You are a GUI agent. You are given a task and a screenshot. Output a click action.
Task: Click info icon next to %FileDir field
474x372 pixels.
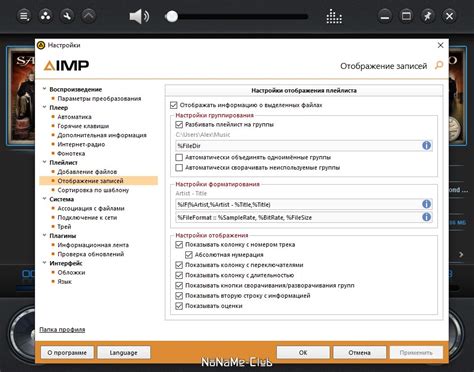click(426, 145)
